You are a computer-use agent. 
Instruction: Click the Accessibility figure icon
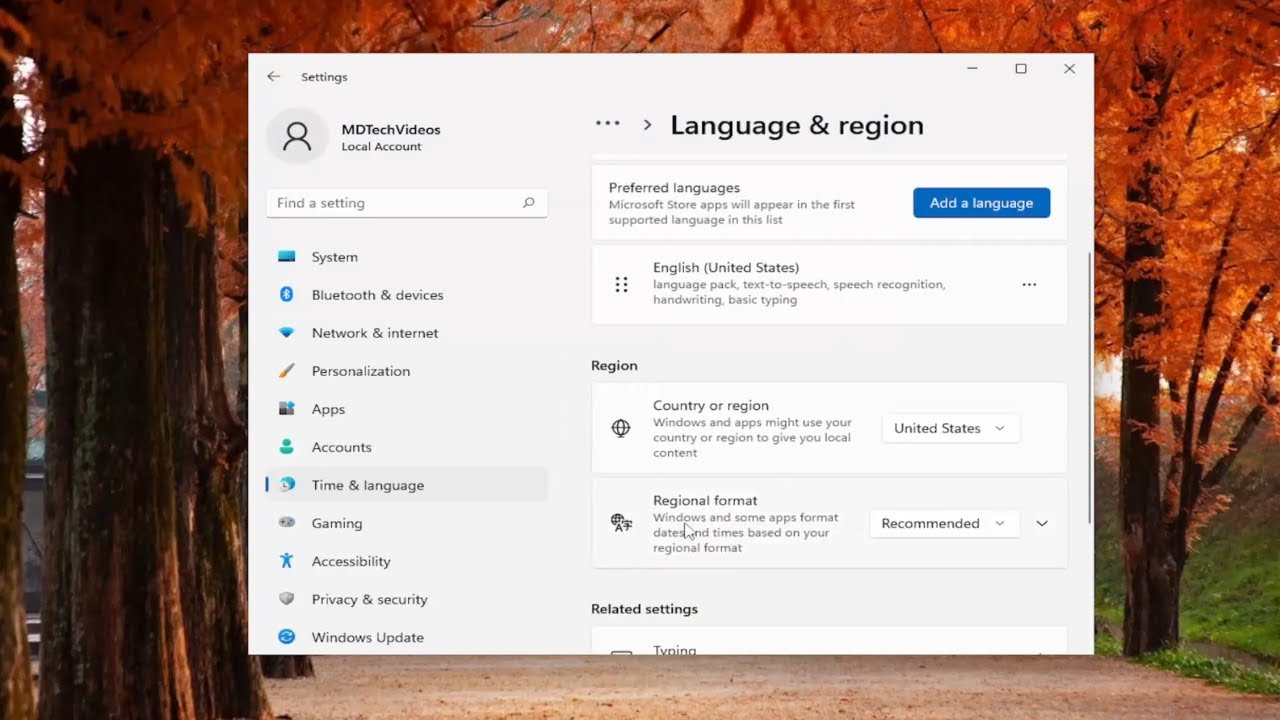tap(287, 561)
